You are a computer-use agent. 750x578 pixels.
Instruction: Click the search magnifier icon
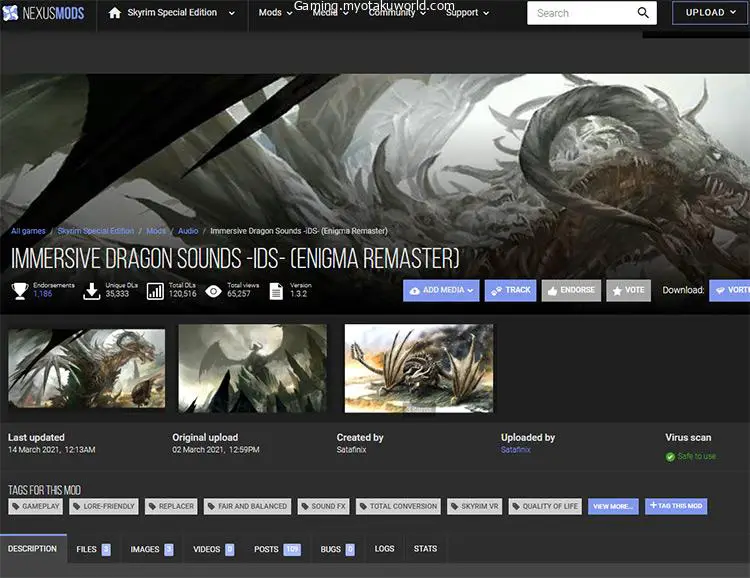[x=643, y=13]
